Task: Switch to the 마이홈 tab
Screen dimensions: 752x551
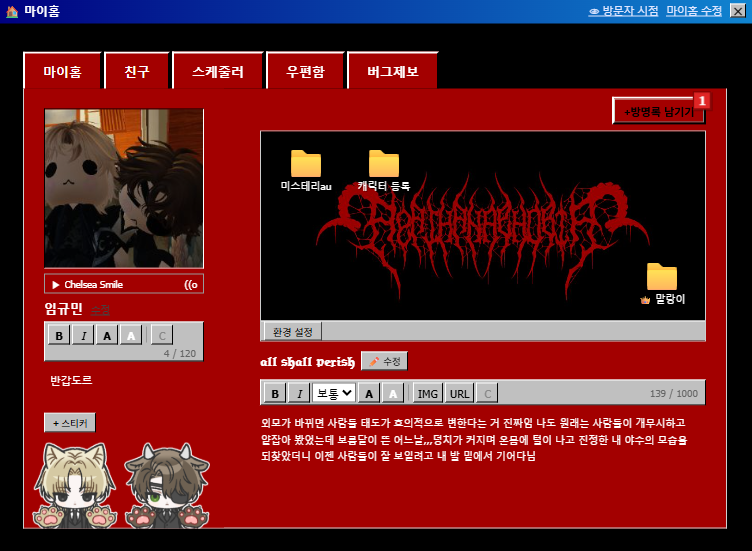Action: coord(62,71)
